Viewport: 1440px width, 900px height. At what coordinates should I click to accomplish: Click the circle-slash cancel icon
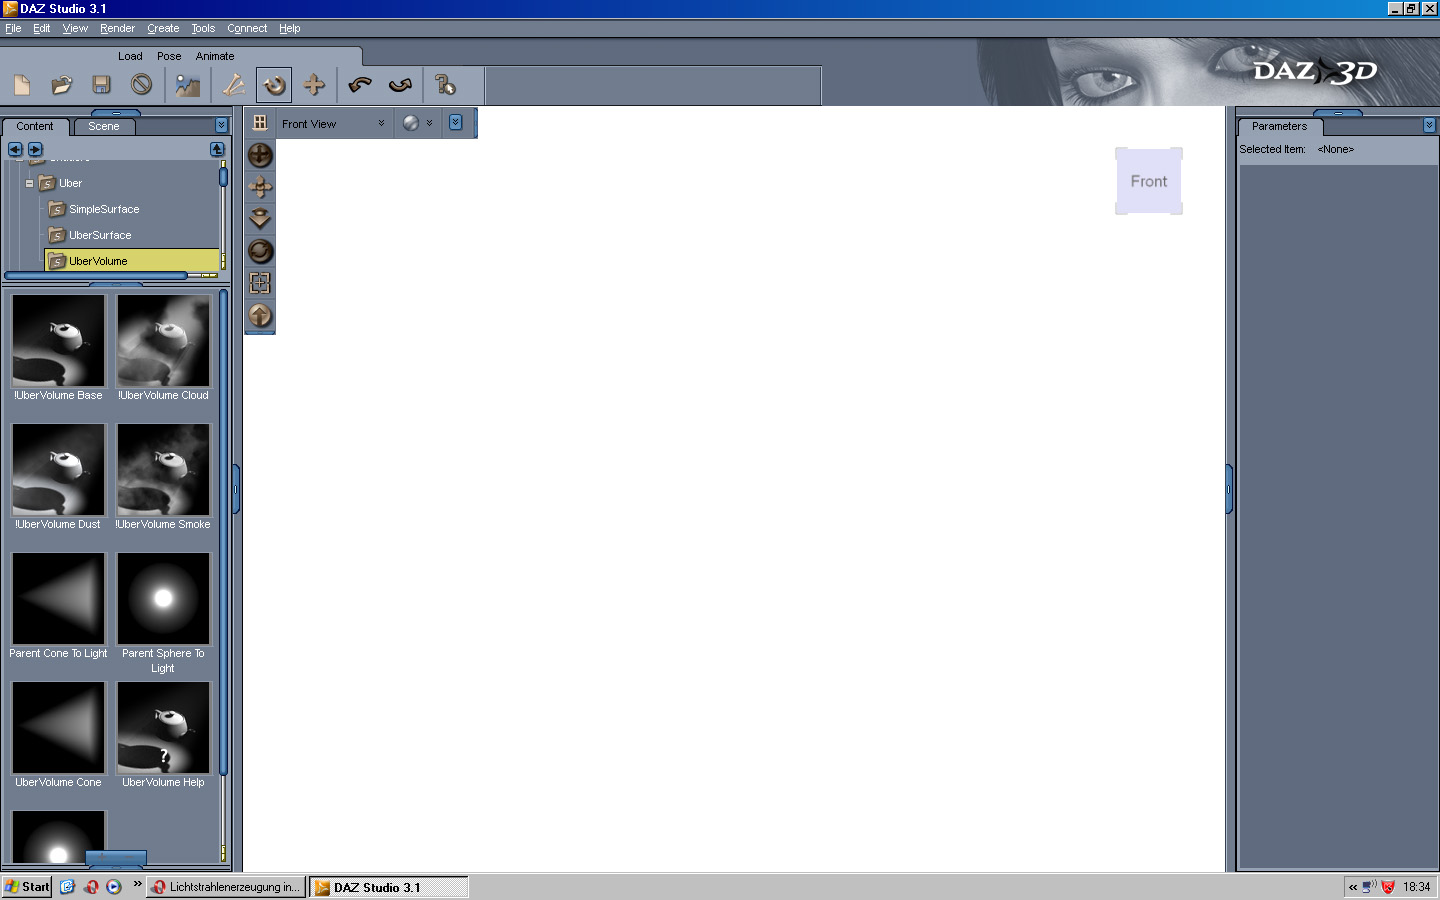point(141,85)
